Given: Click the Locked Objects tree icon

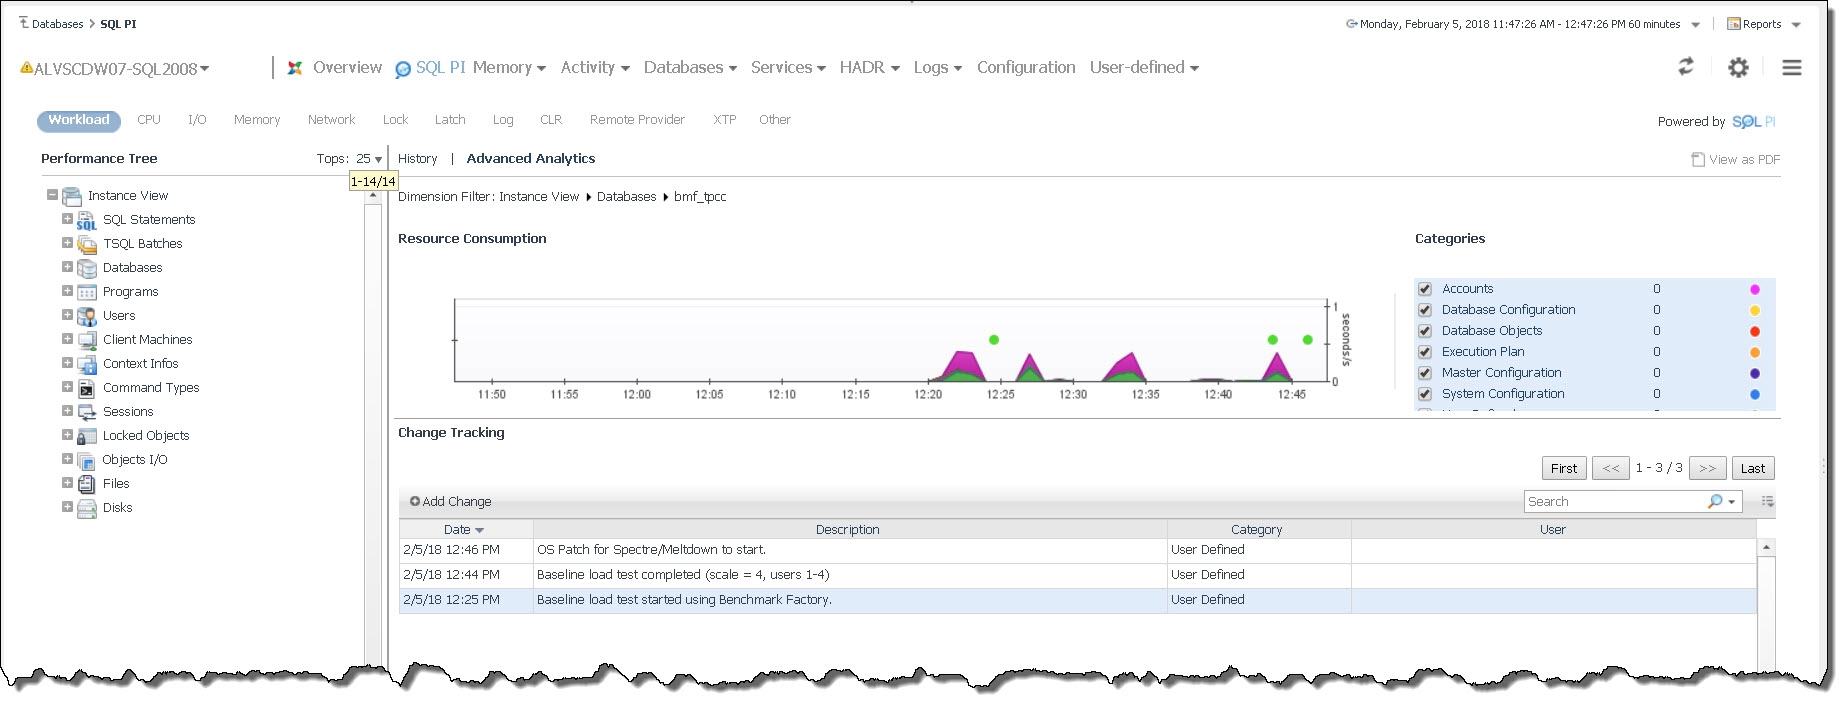Looking at the screenshot, I should pos(87,436).
